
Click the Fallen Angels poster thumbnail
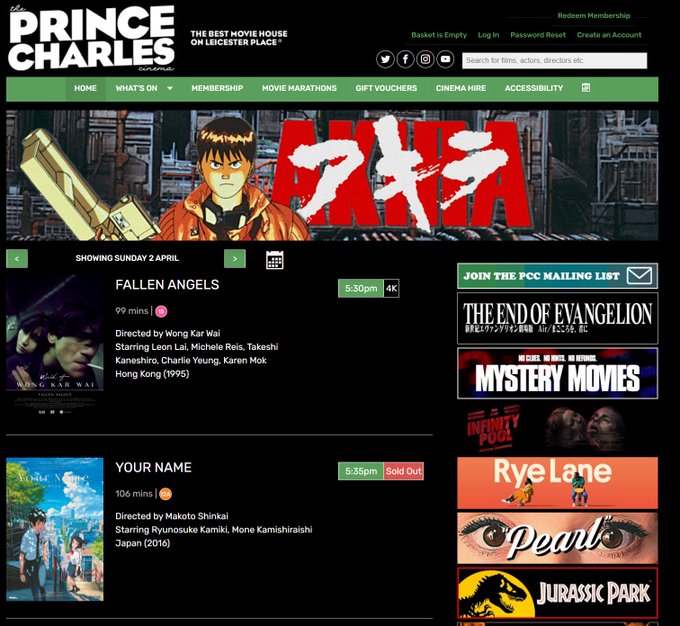(55, 346)
